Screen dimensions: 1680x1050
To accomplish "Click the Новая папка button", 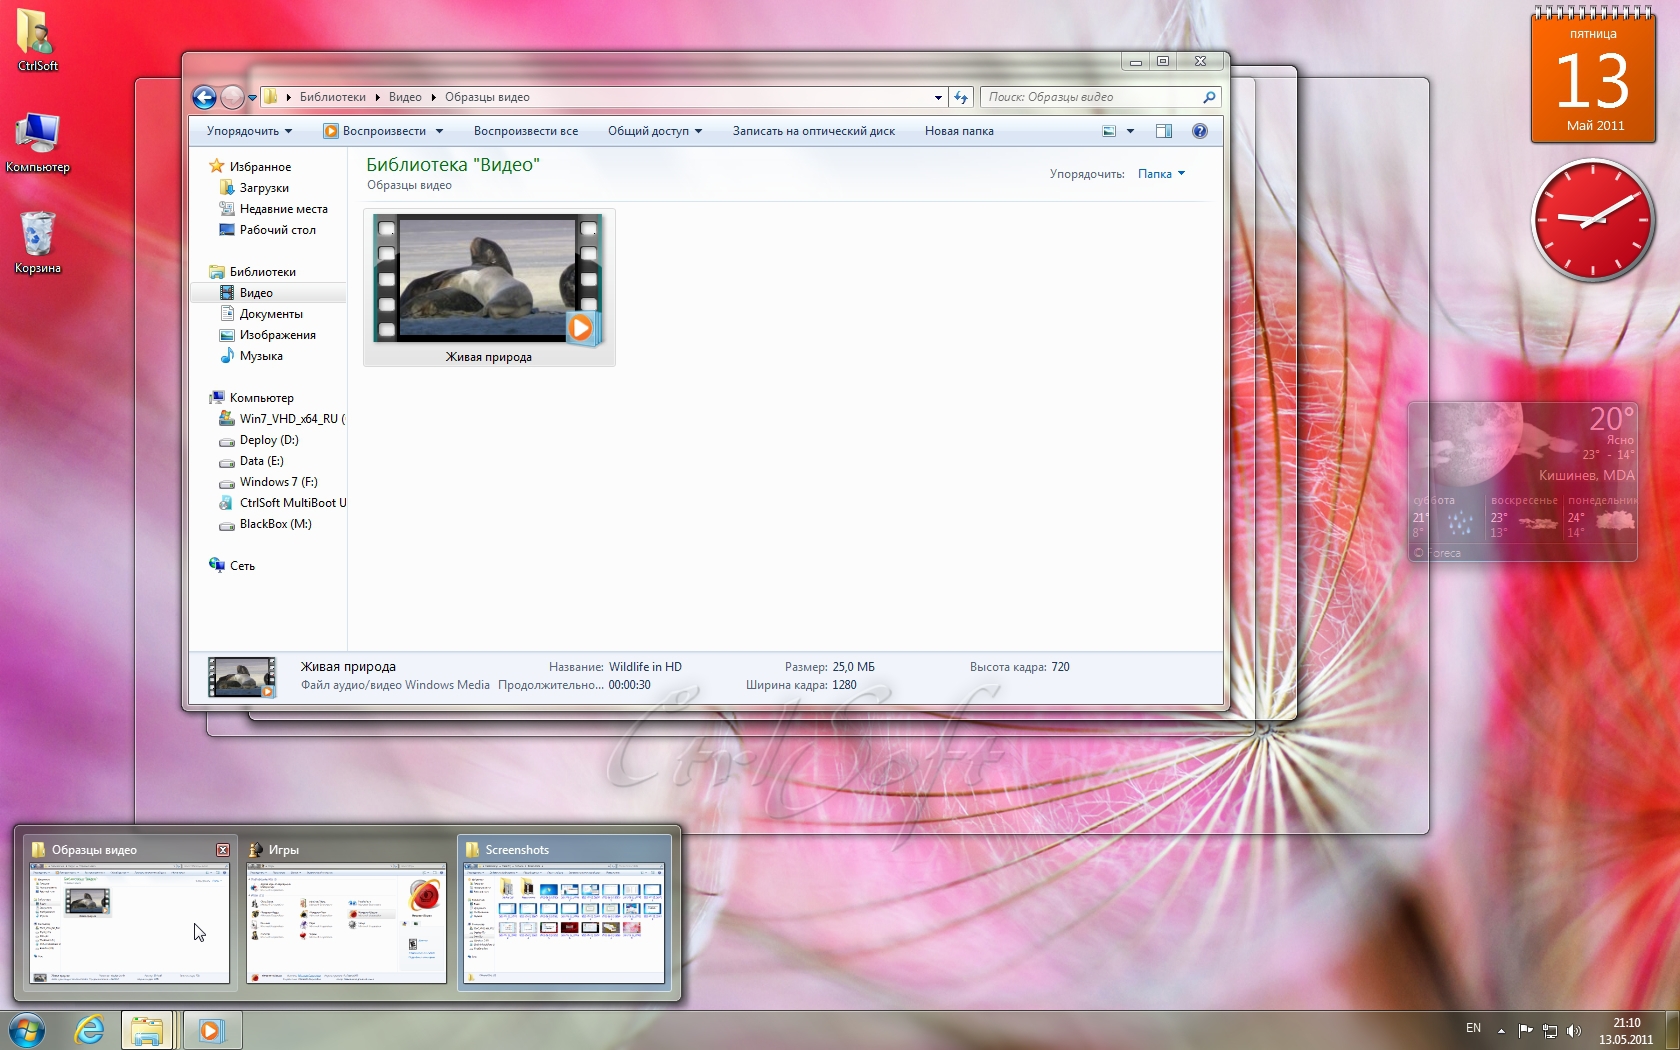I will point(959,131).
